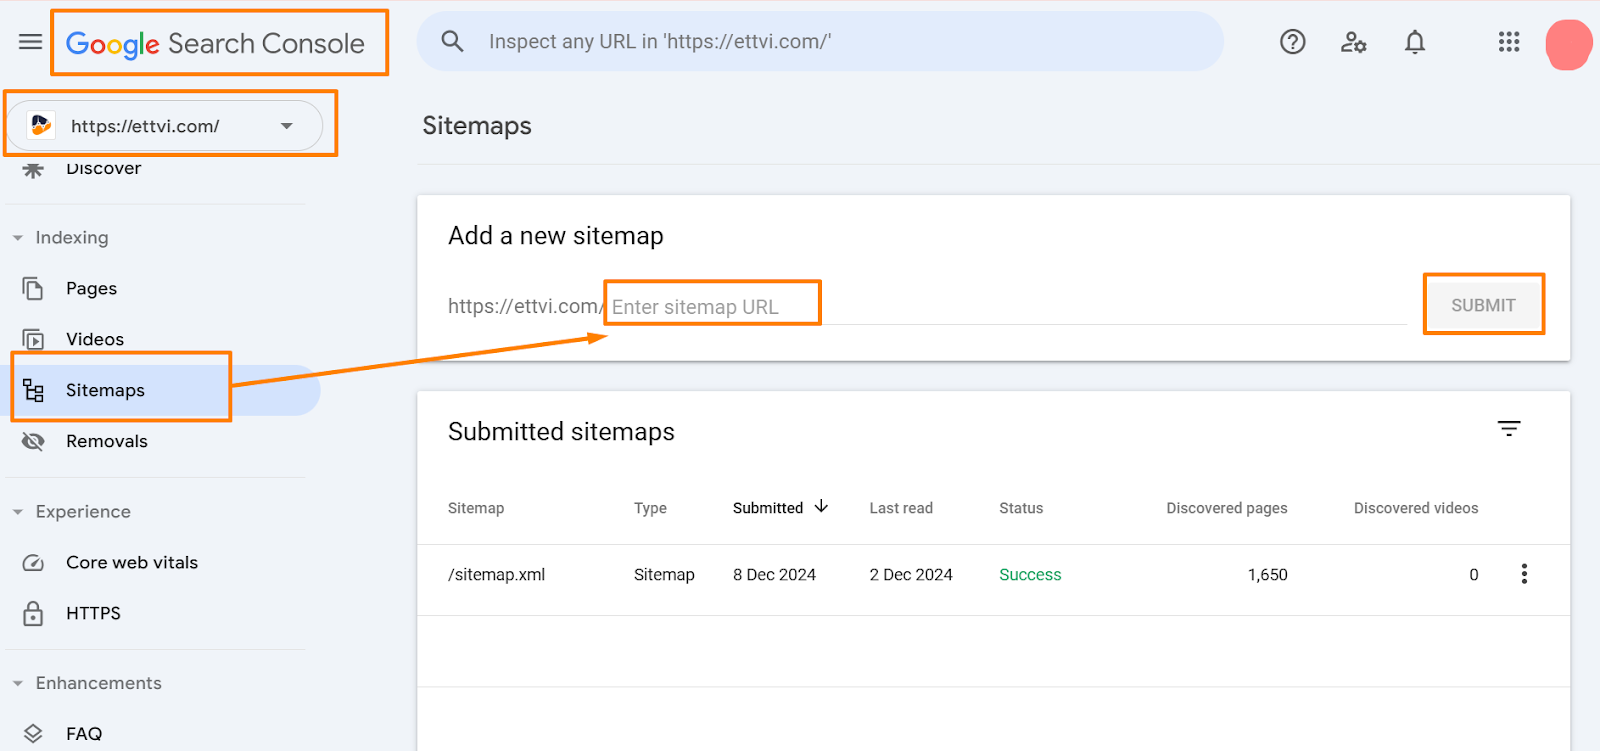Sort by the Type column header
The width and height of the screenshot is (1600, 751).
(x=650, y=508)
